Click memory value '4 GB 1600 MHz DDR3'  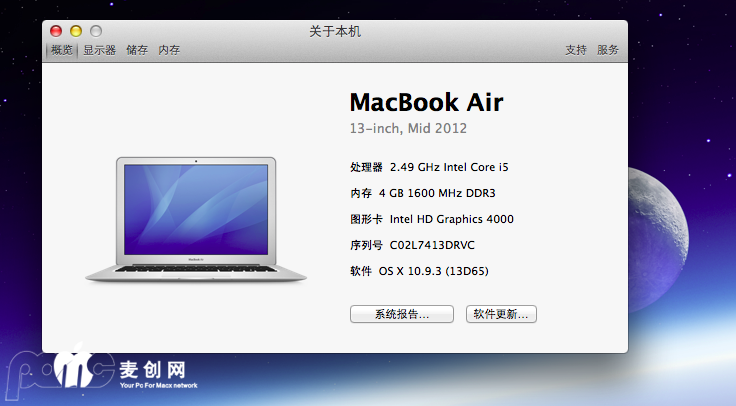[x=437, y=193]
